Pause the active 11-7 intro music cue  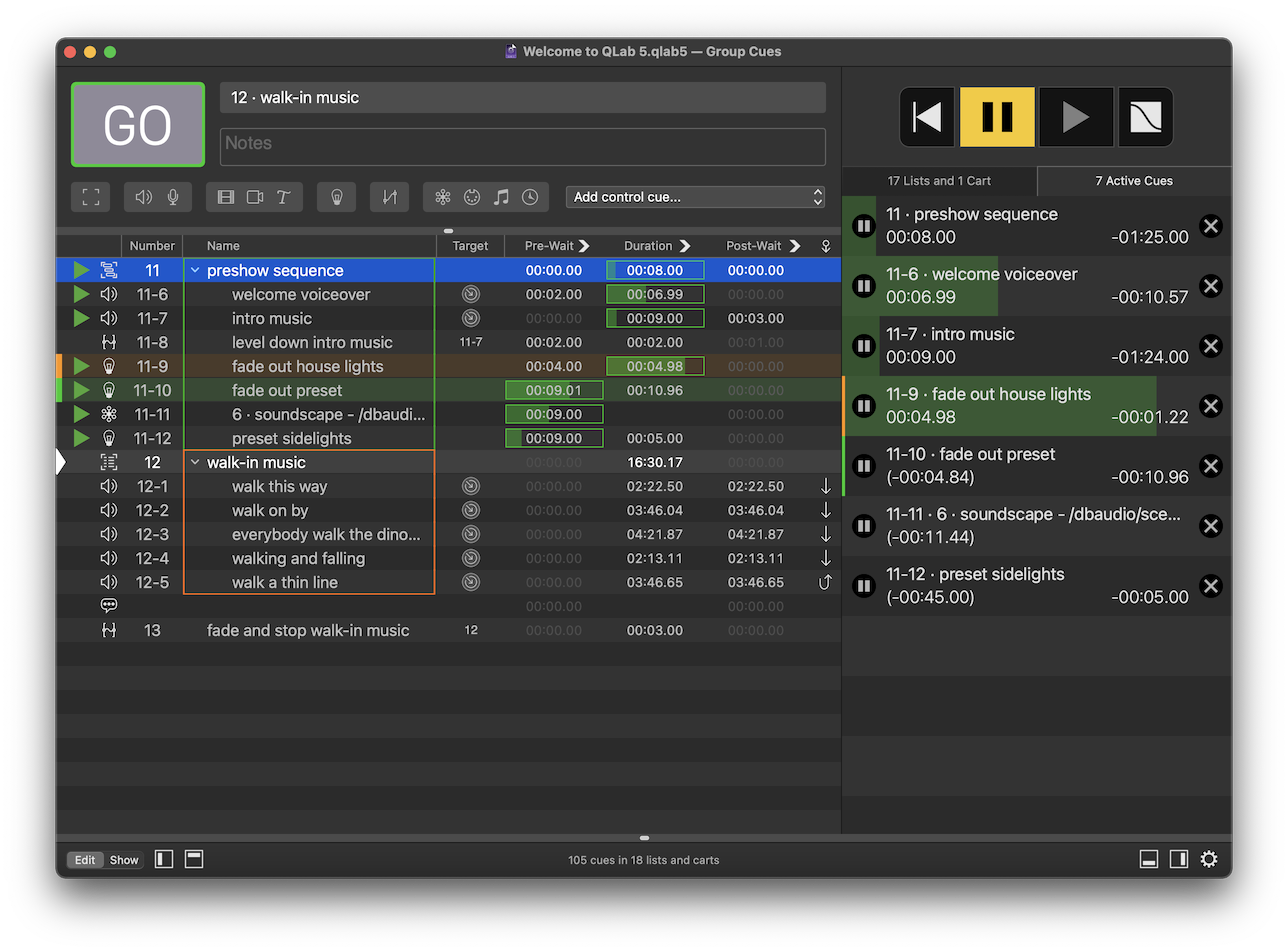coord(862,346)
